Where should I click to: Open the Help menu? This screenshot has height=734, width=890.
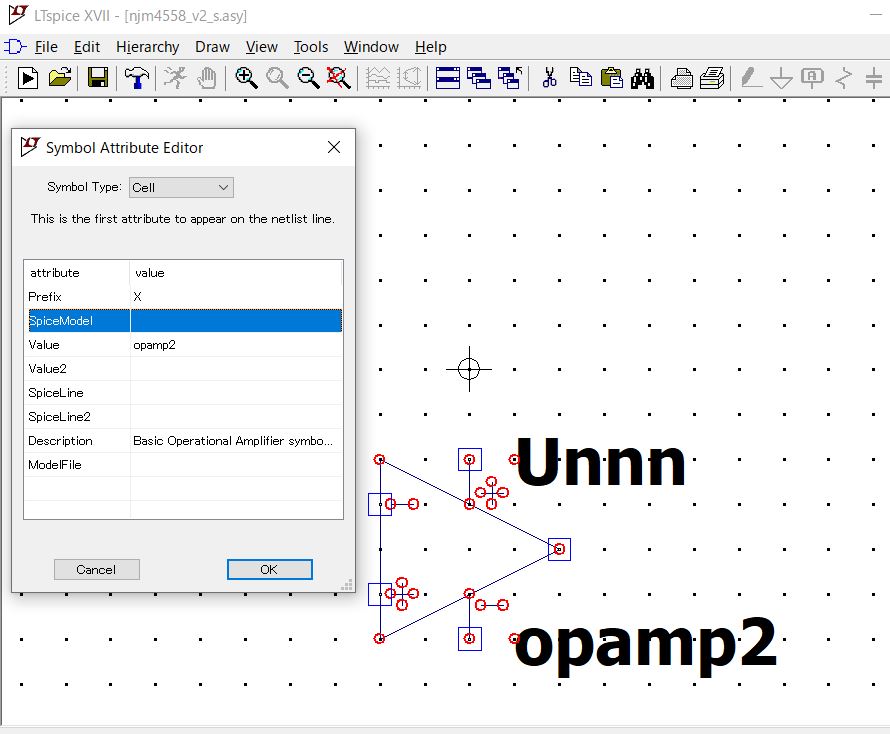coord(430,47)
